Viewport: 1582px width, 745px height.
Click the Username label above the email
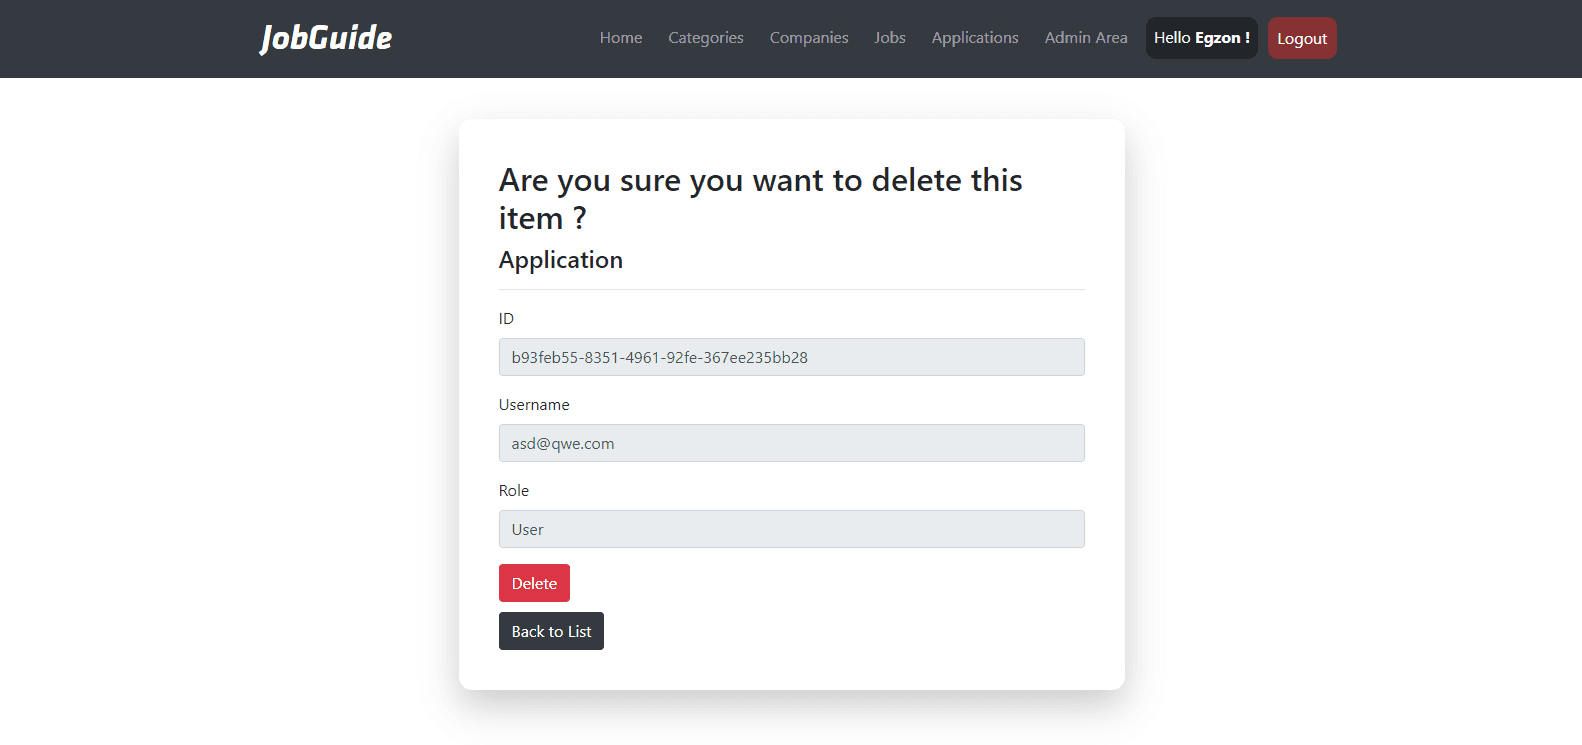pyautogui.click(x=534, y=405)
